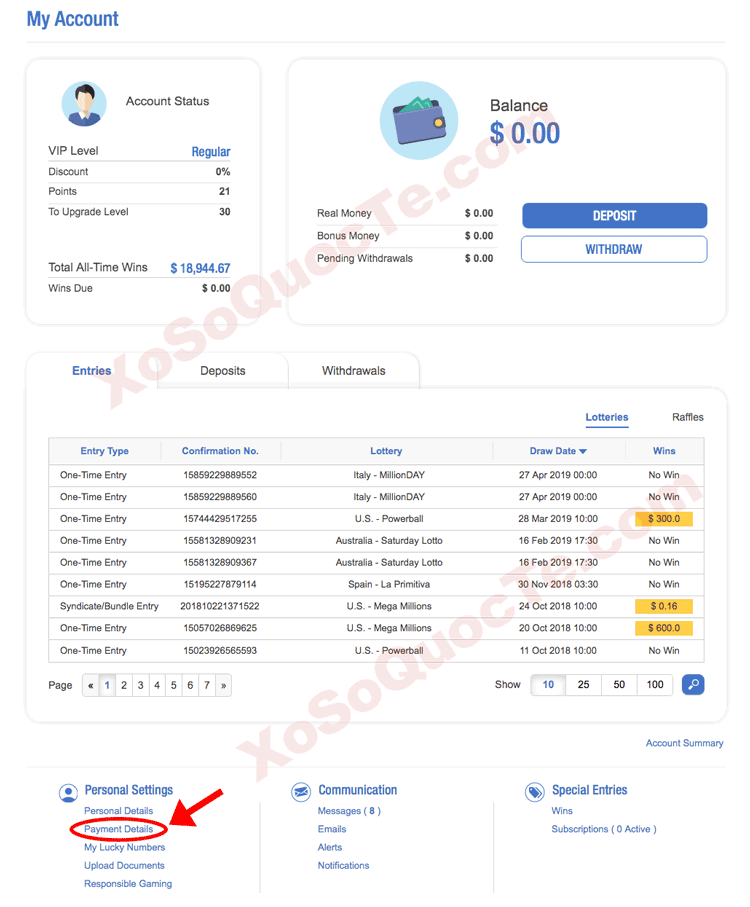Go to the last page arrow

(x=223, y=686)
